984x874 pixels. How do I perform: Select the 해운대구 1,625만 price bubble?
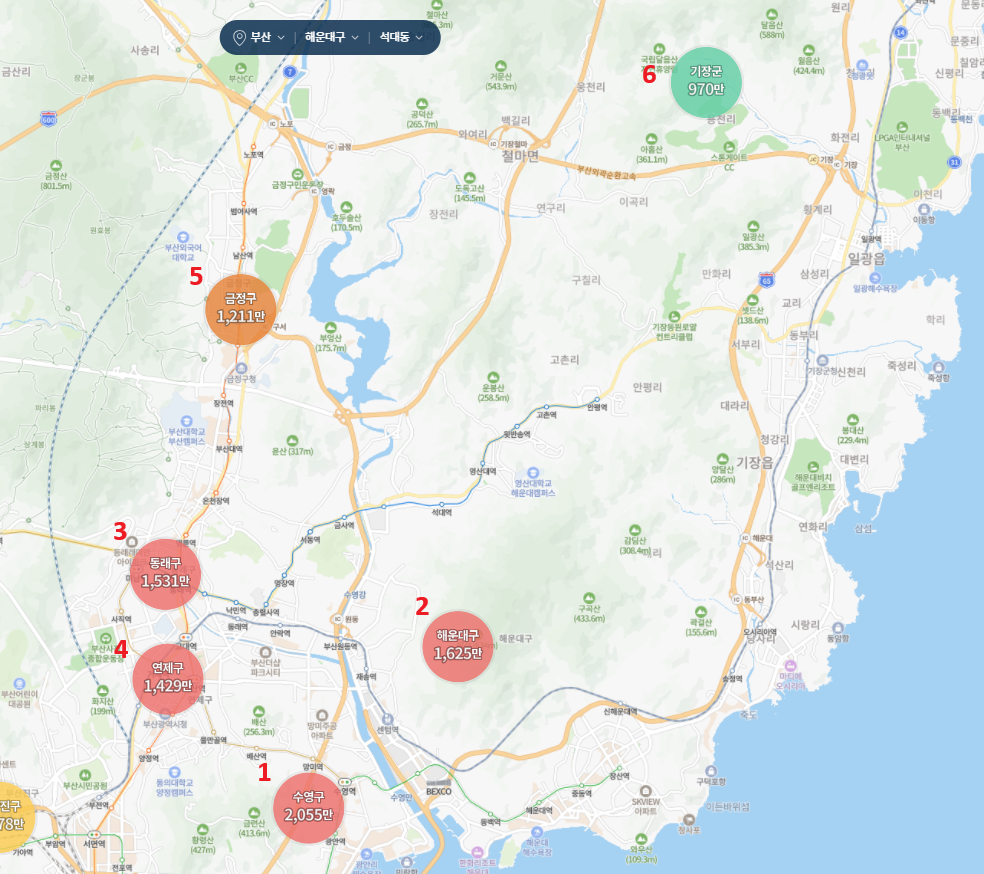(460, 645)
